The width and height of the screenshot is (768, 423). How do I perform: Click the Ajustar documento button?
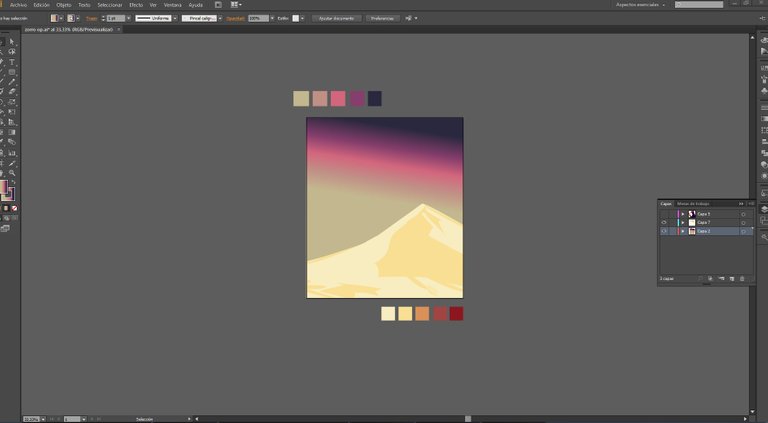tap(336, 18)
